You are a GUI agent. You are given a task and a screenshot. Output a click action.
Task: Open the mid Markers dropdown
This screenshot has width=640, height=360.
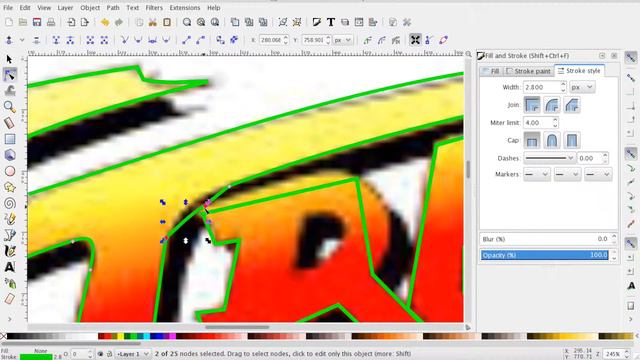coord(567,174)
